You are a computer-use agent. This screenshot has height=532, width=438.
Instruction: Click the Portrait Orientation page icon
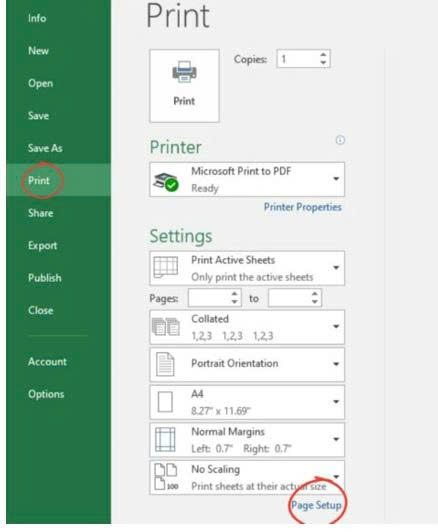(x=165, y=364)
